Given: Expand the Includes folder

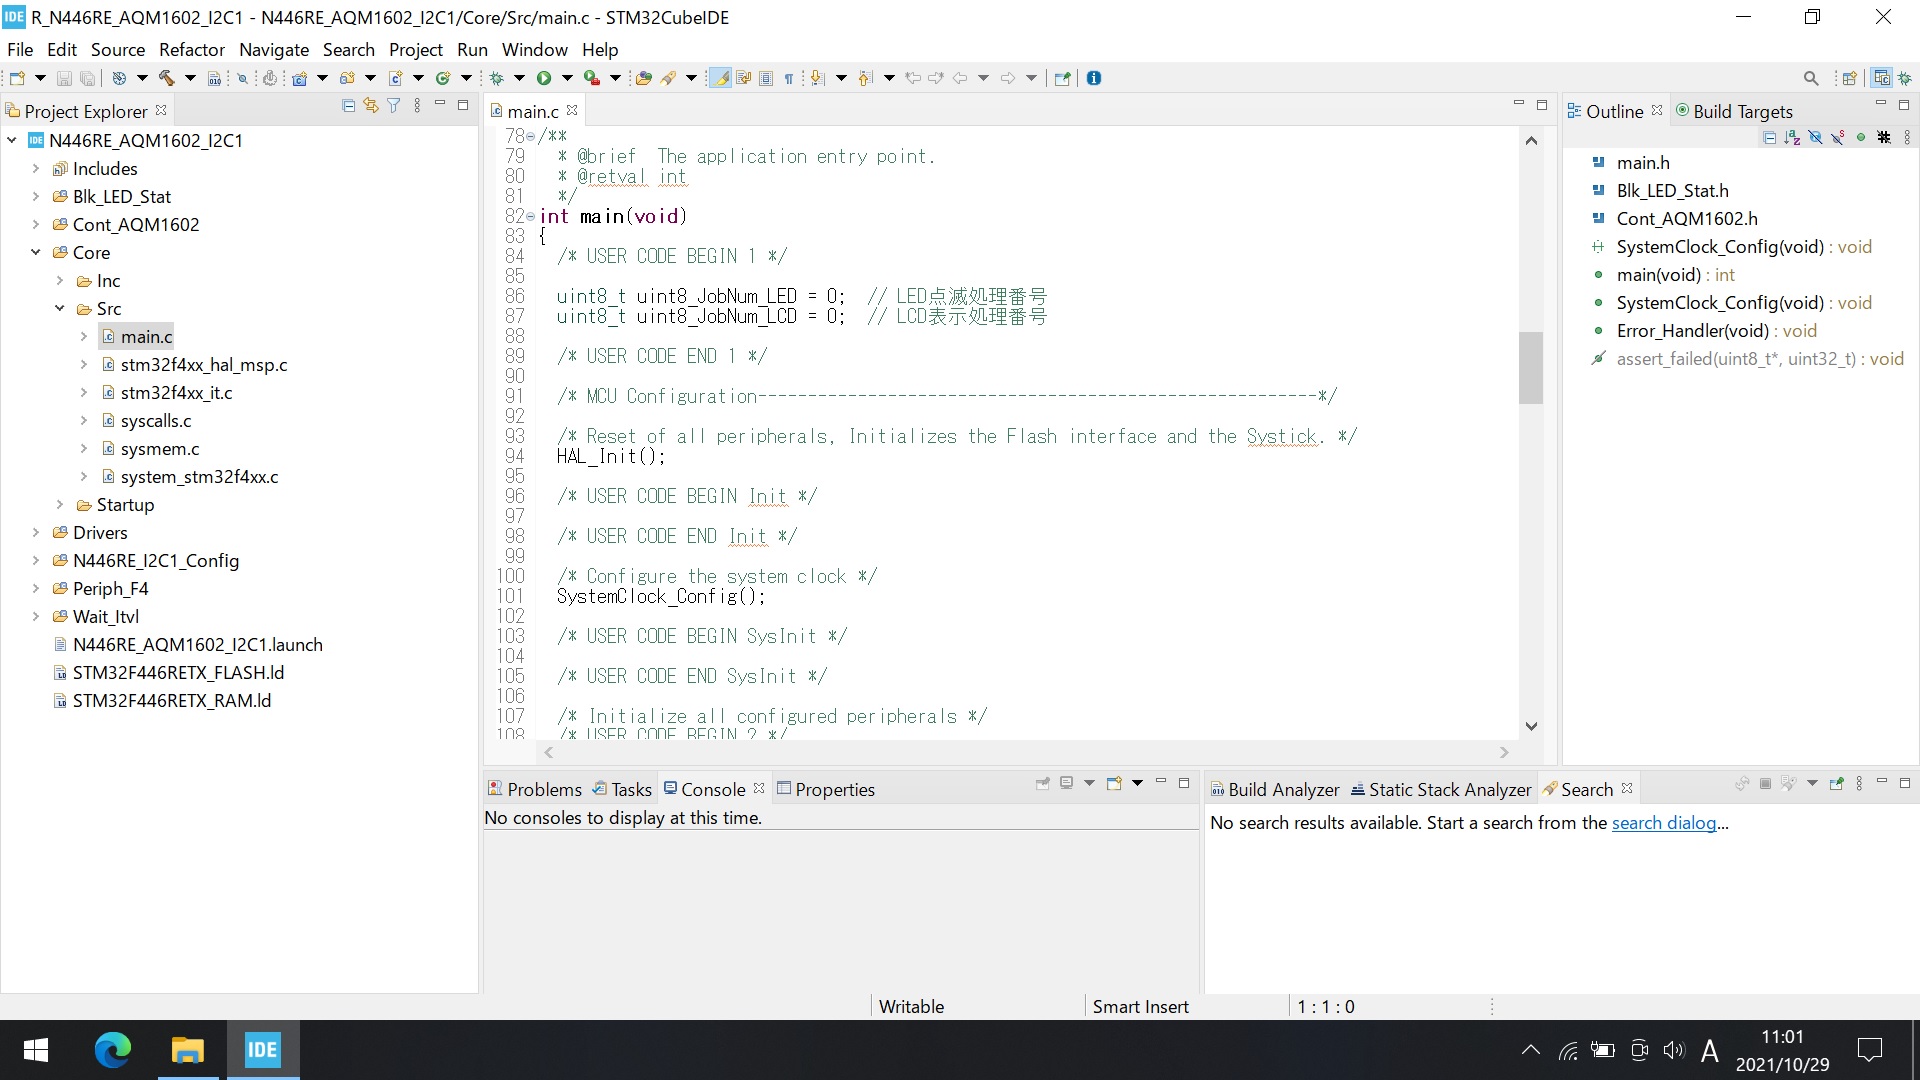Looking at the screenshot, I should point(36,169).
